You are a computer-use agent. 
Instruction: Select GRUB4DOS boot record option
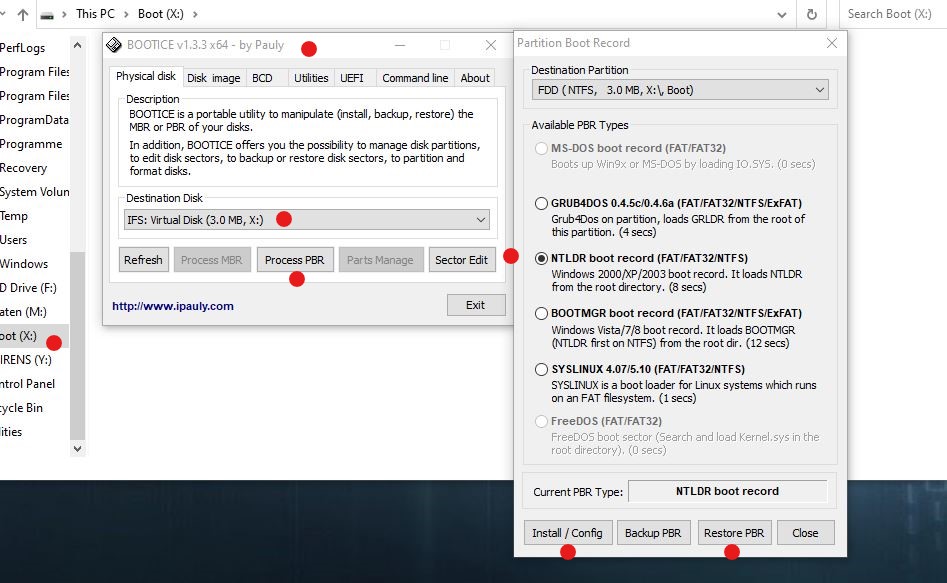pos(541,204)
